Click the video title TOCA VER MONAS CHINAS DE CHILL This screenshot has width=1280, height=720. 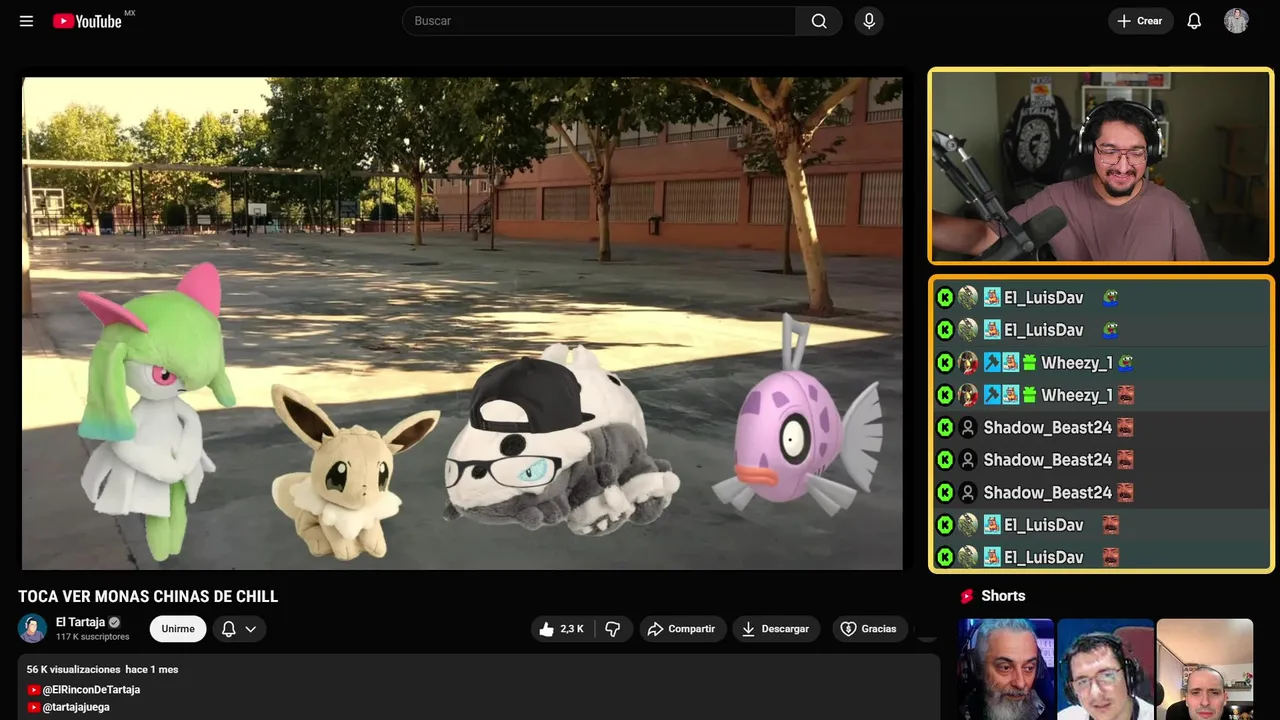point(148,597)
